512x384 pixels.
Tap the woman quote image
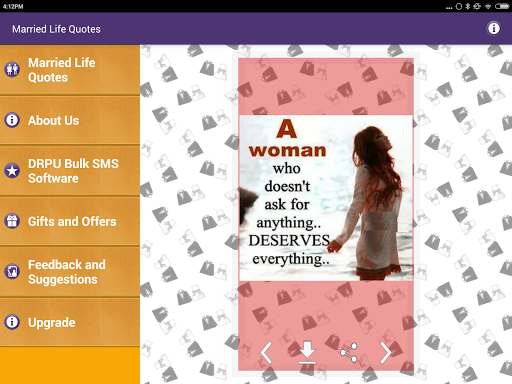coord(326,198)
